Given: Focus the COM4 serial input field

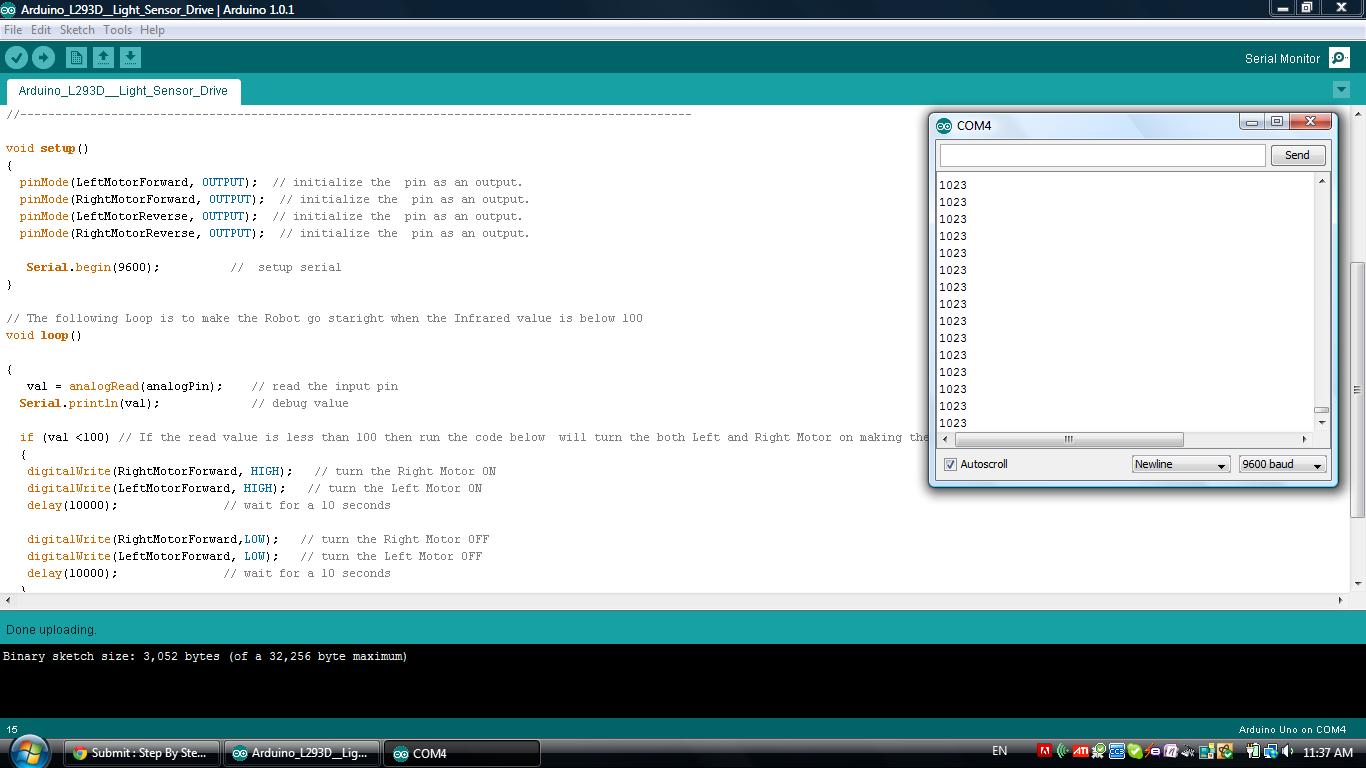Looking at the screenshot, I should click(x=1102, y=155).
